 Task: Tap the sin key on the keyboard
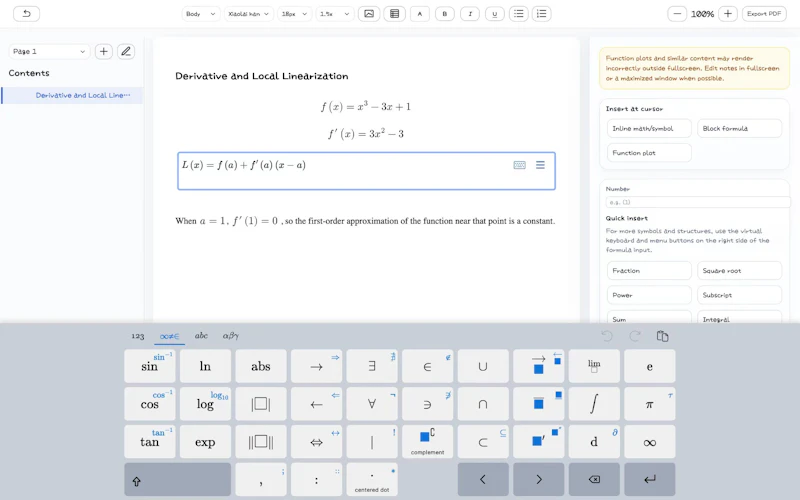[x=149, y=366]
